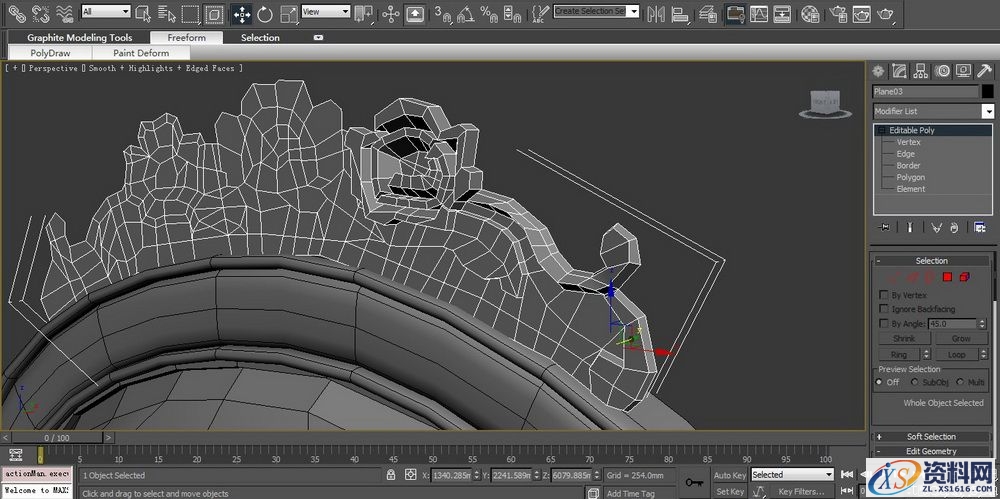Click the Select by Name icon
Image resolution: width=1000 pixels, height=499 pixels.
[165, 13]
